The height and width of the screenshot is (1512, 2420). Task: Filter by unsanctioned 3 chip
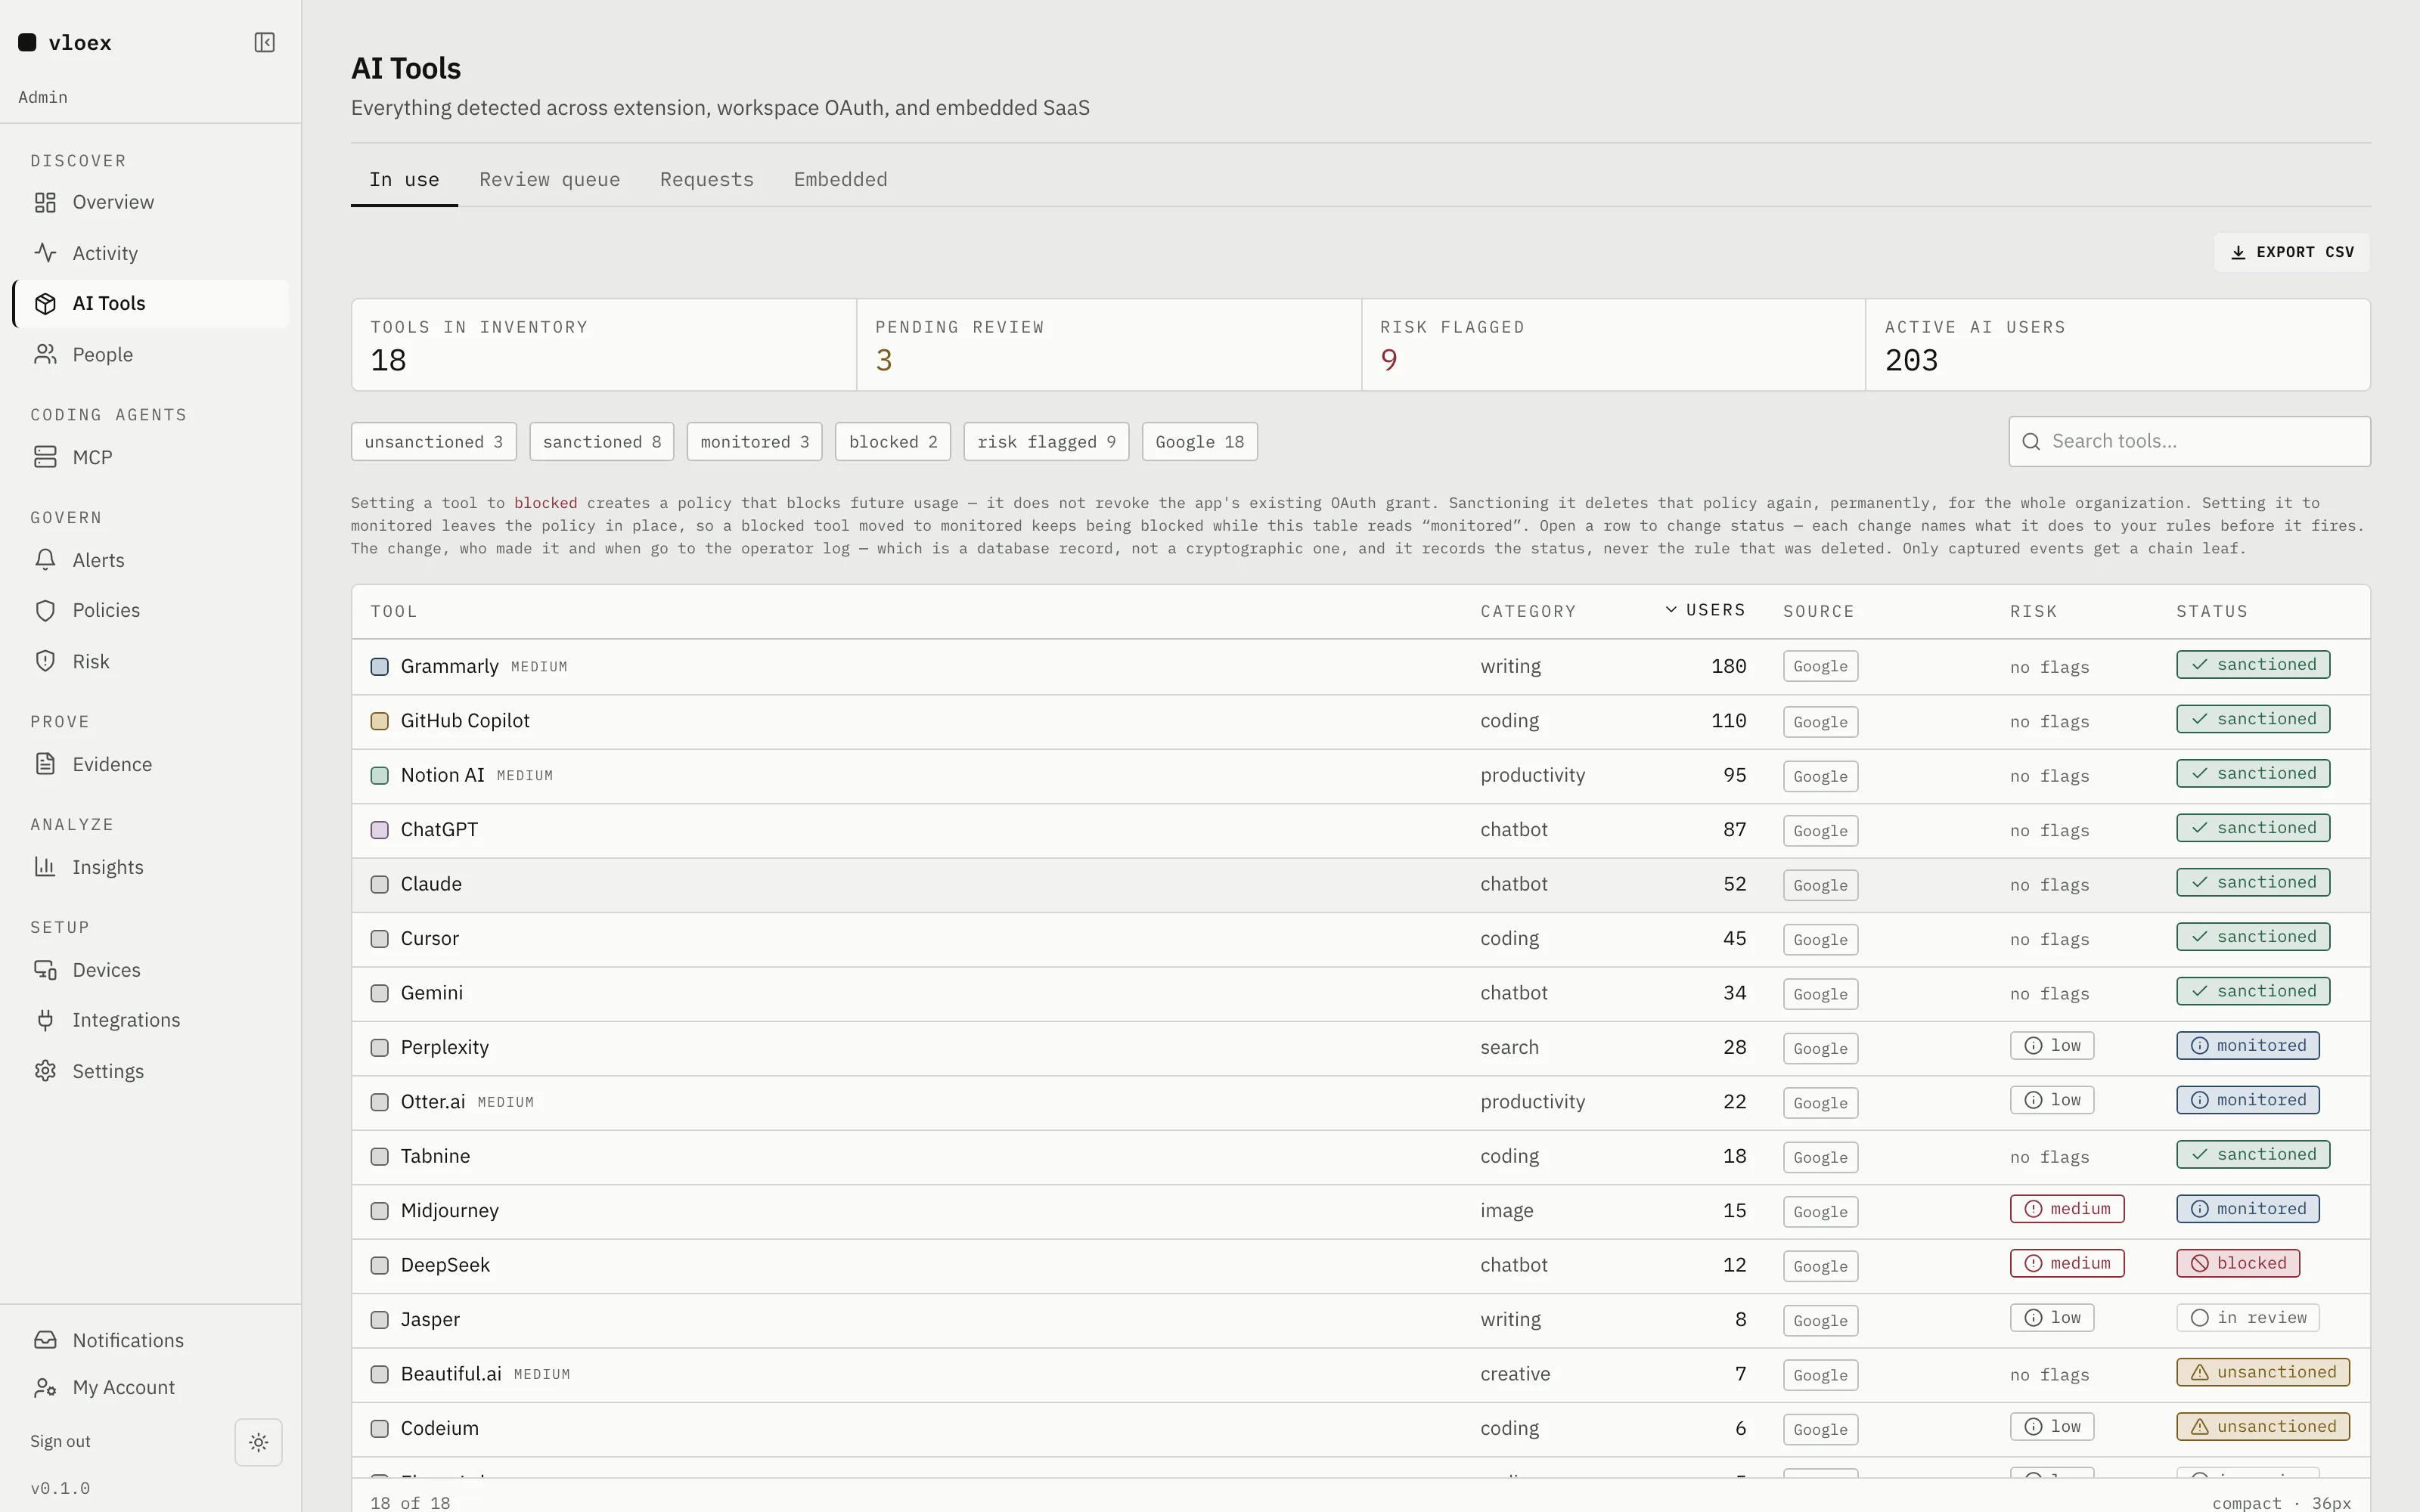tap(434, 442)
